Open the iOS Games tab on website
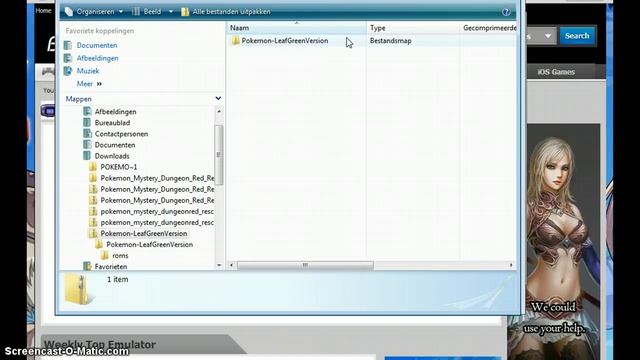This screenshot has height=360, width=640. (556, 72)
